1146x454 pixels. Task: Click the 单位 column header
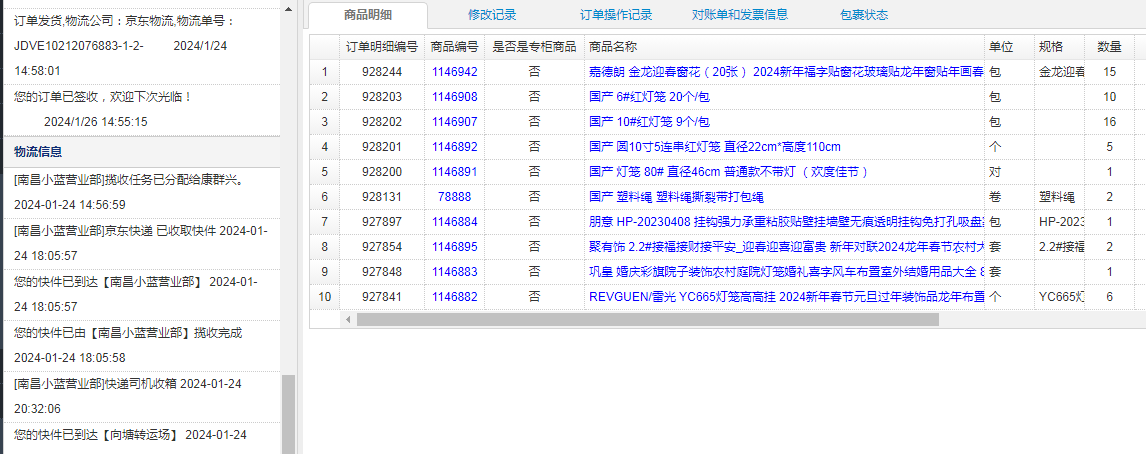click(x=1009, y=47)
